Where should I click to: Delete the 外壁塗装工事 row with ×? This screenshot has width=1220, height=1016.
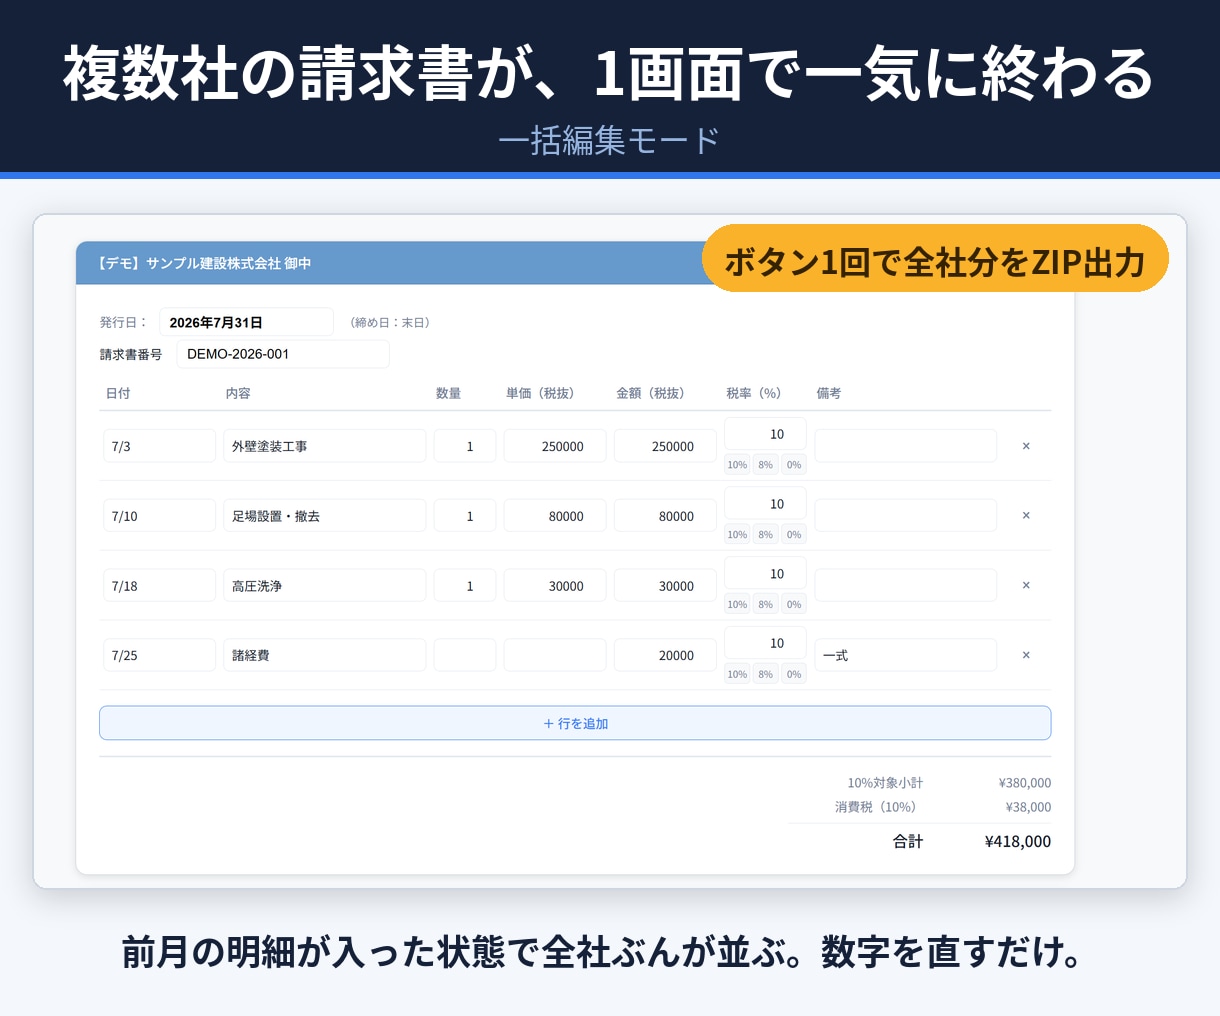(1026, 446)
